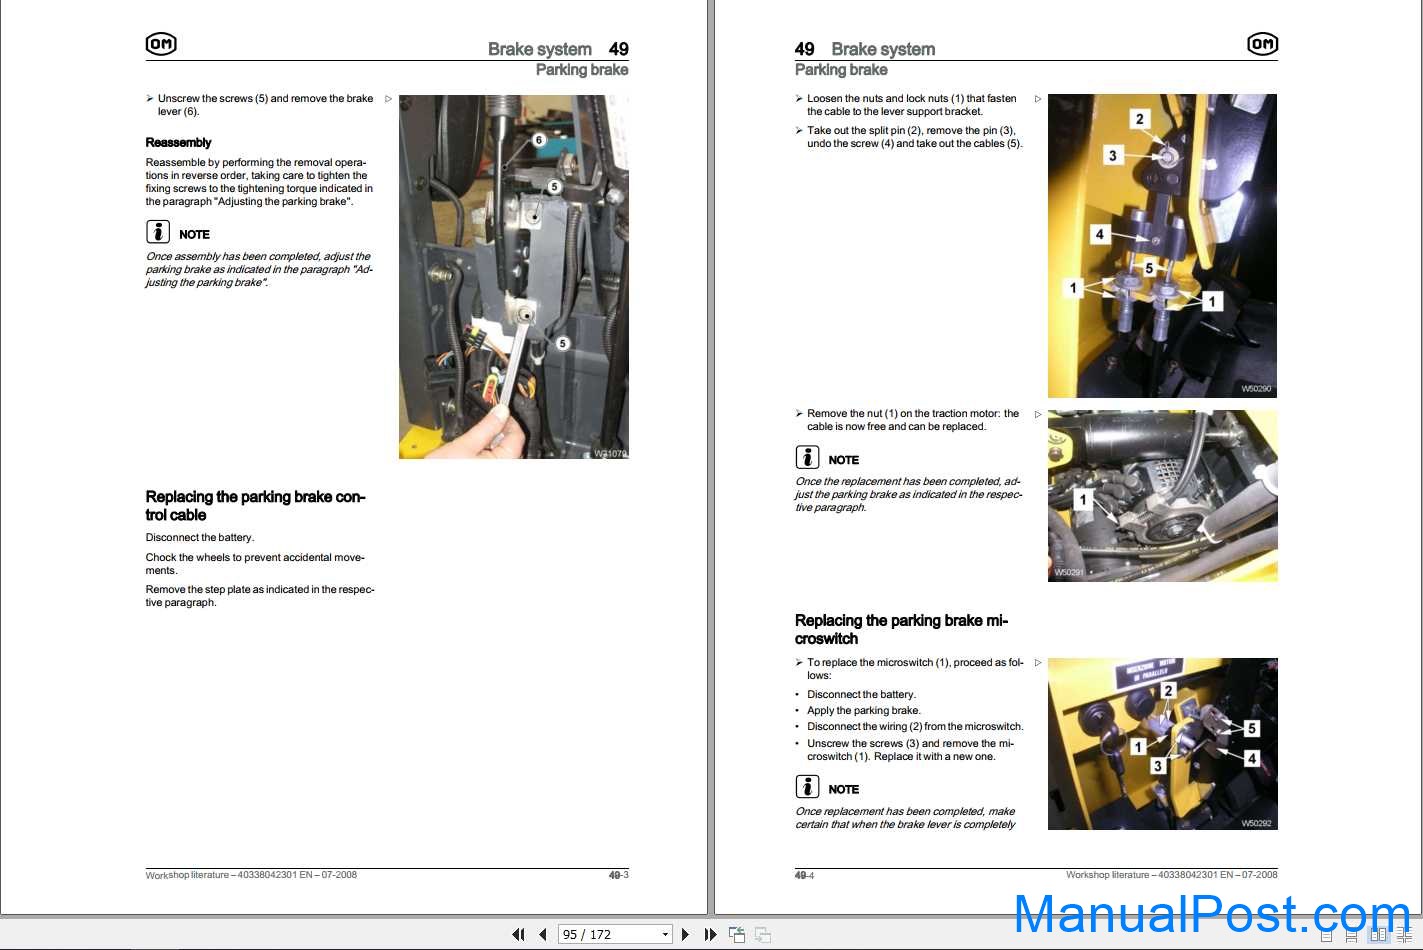Click the info NOTE icon on left page
Image resolution: width=1423 pixels, height=950 pixels.
point(158,232)
